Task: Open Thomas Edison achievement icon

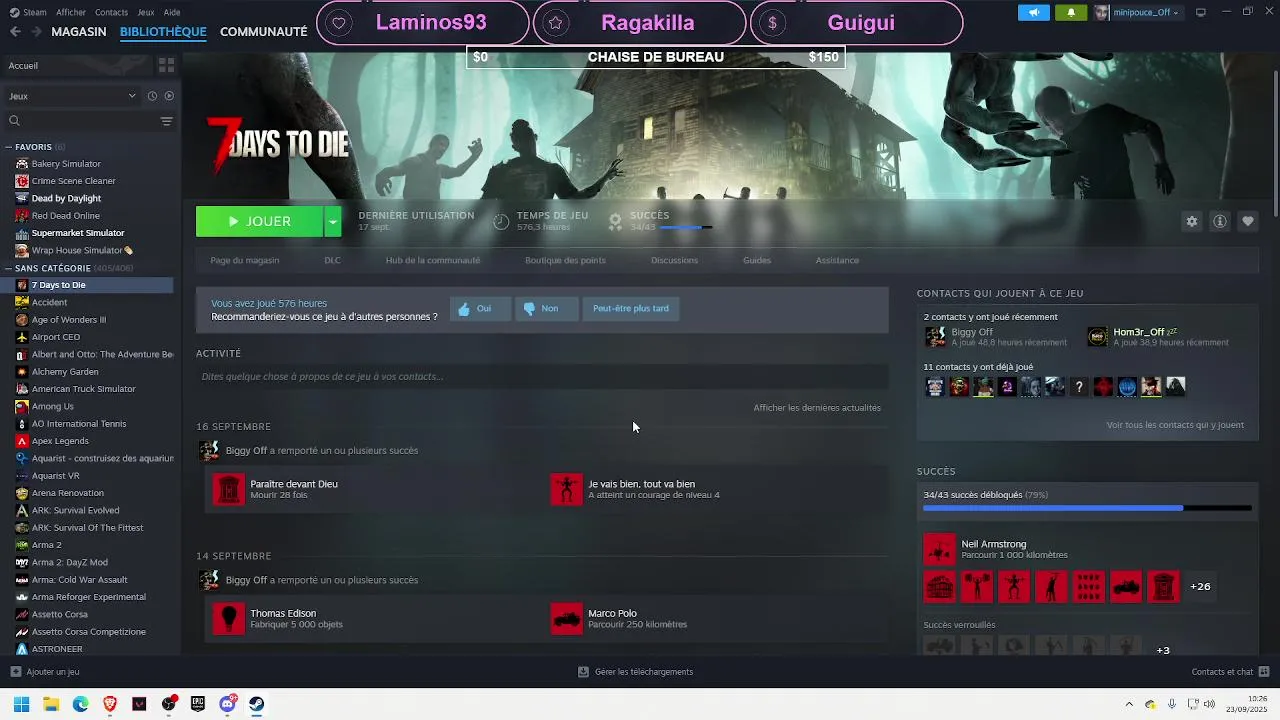Action: tap(229, 619)
